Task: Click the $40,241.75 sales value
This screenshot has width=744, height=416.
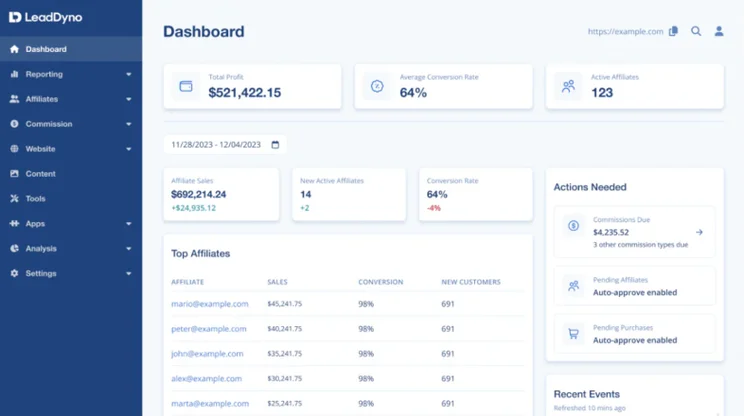Action: [x=285, y=329]
